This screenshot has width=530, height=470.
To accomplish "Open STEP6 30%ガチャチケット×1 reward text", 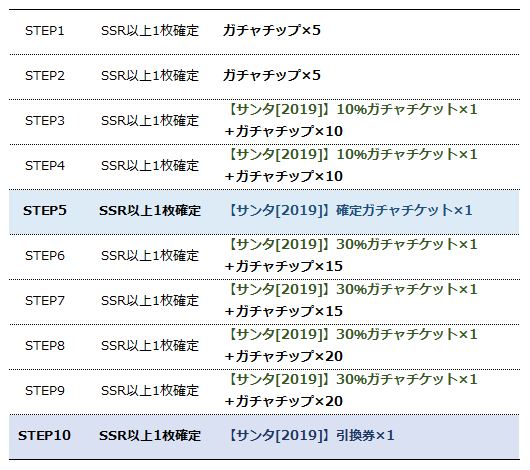I will 353,244.
